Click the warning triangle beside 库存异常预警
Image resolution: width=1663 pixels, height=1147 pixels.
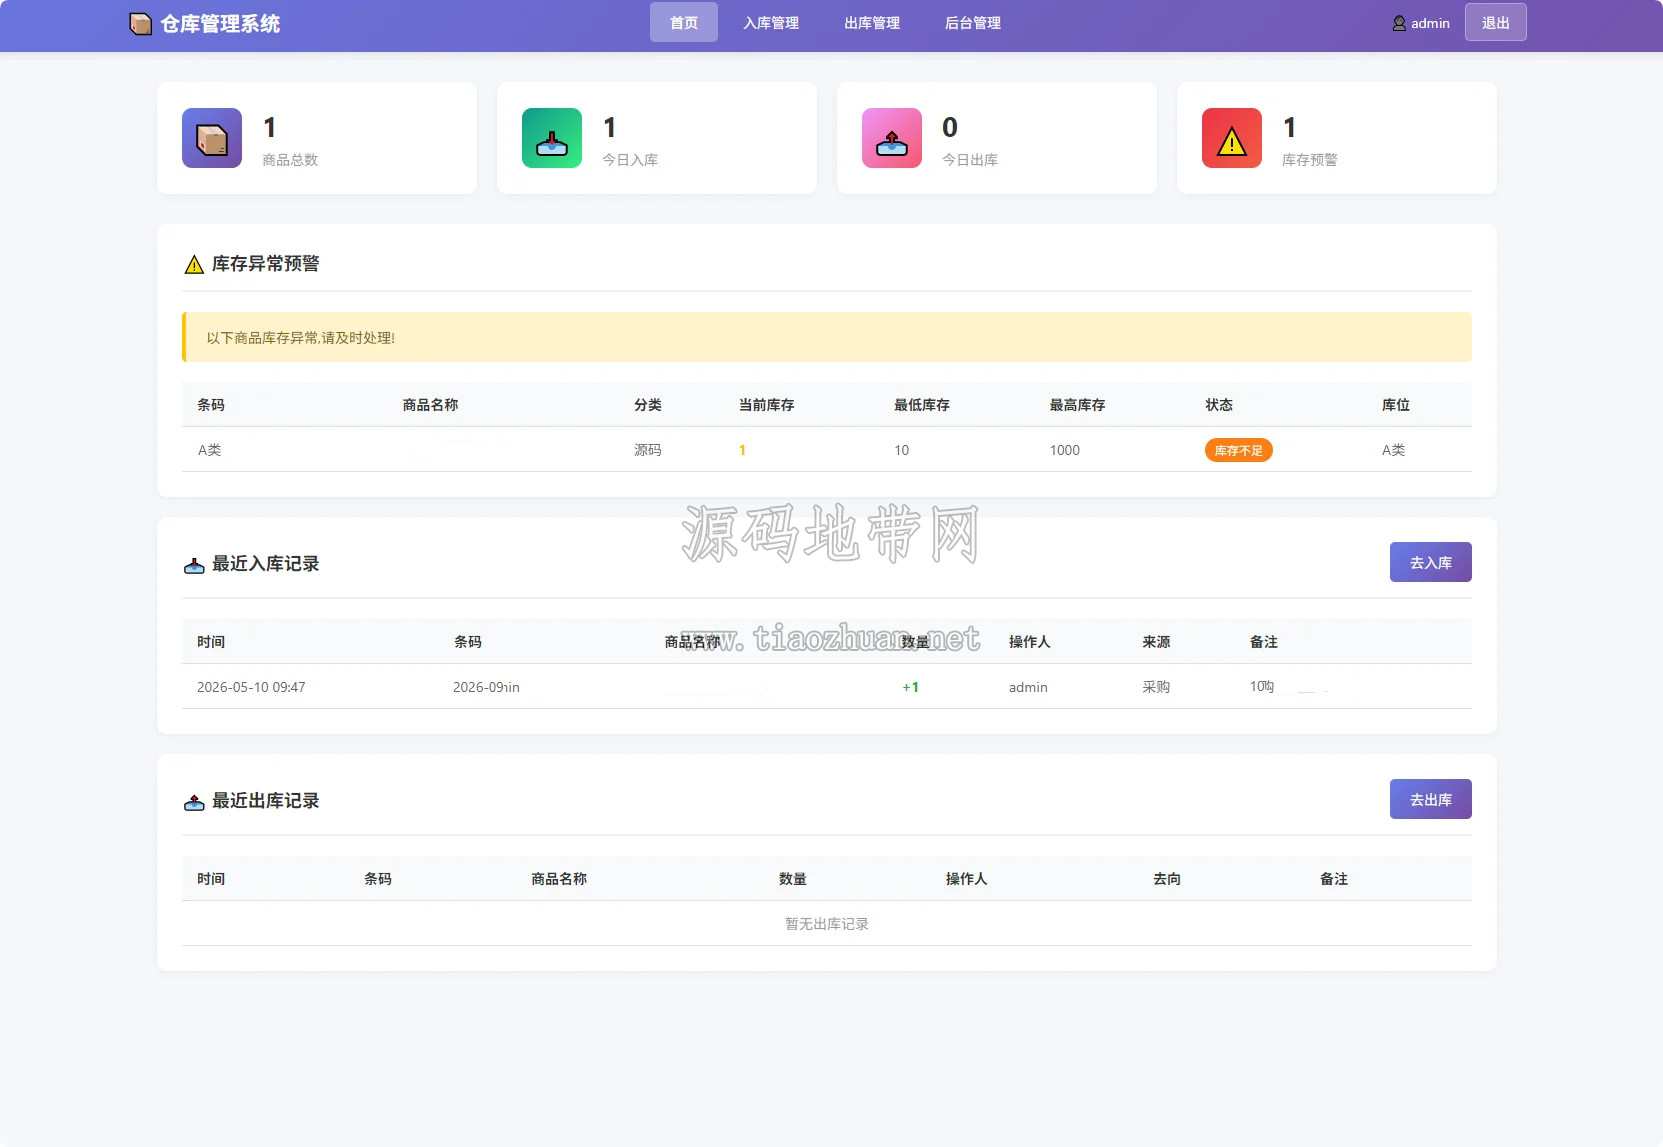[194, 264]
